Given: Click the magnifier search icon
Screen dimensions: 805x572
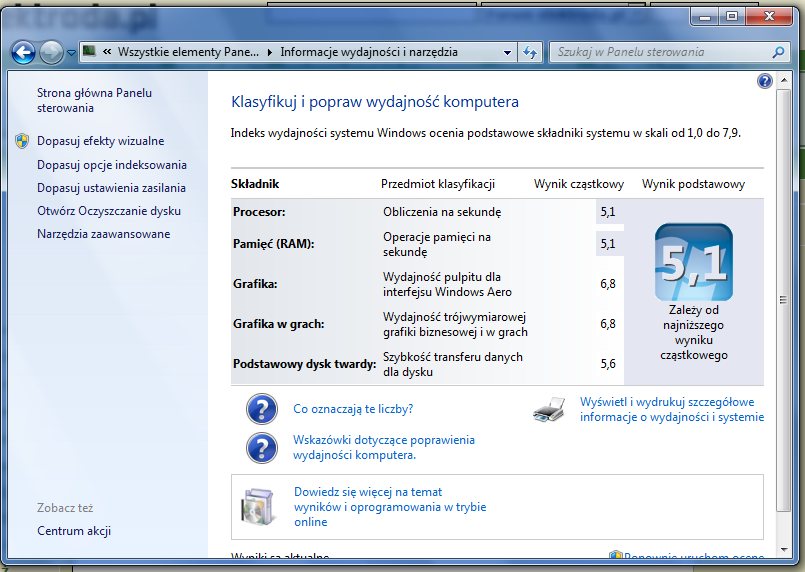Looking at the screenshot, I should coord(778,52).
